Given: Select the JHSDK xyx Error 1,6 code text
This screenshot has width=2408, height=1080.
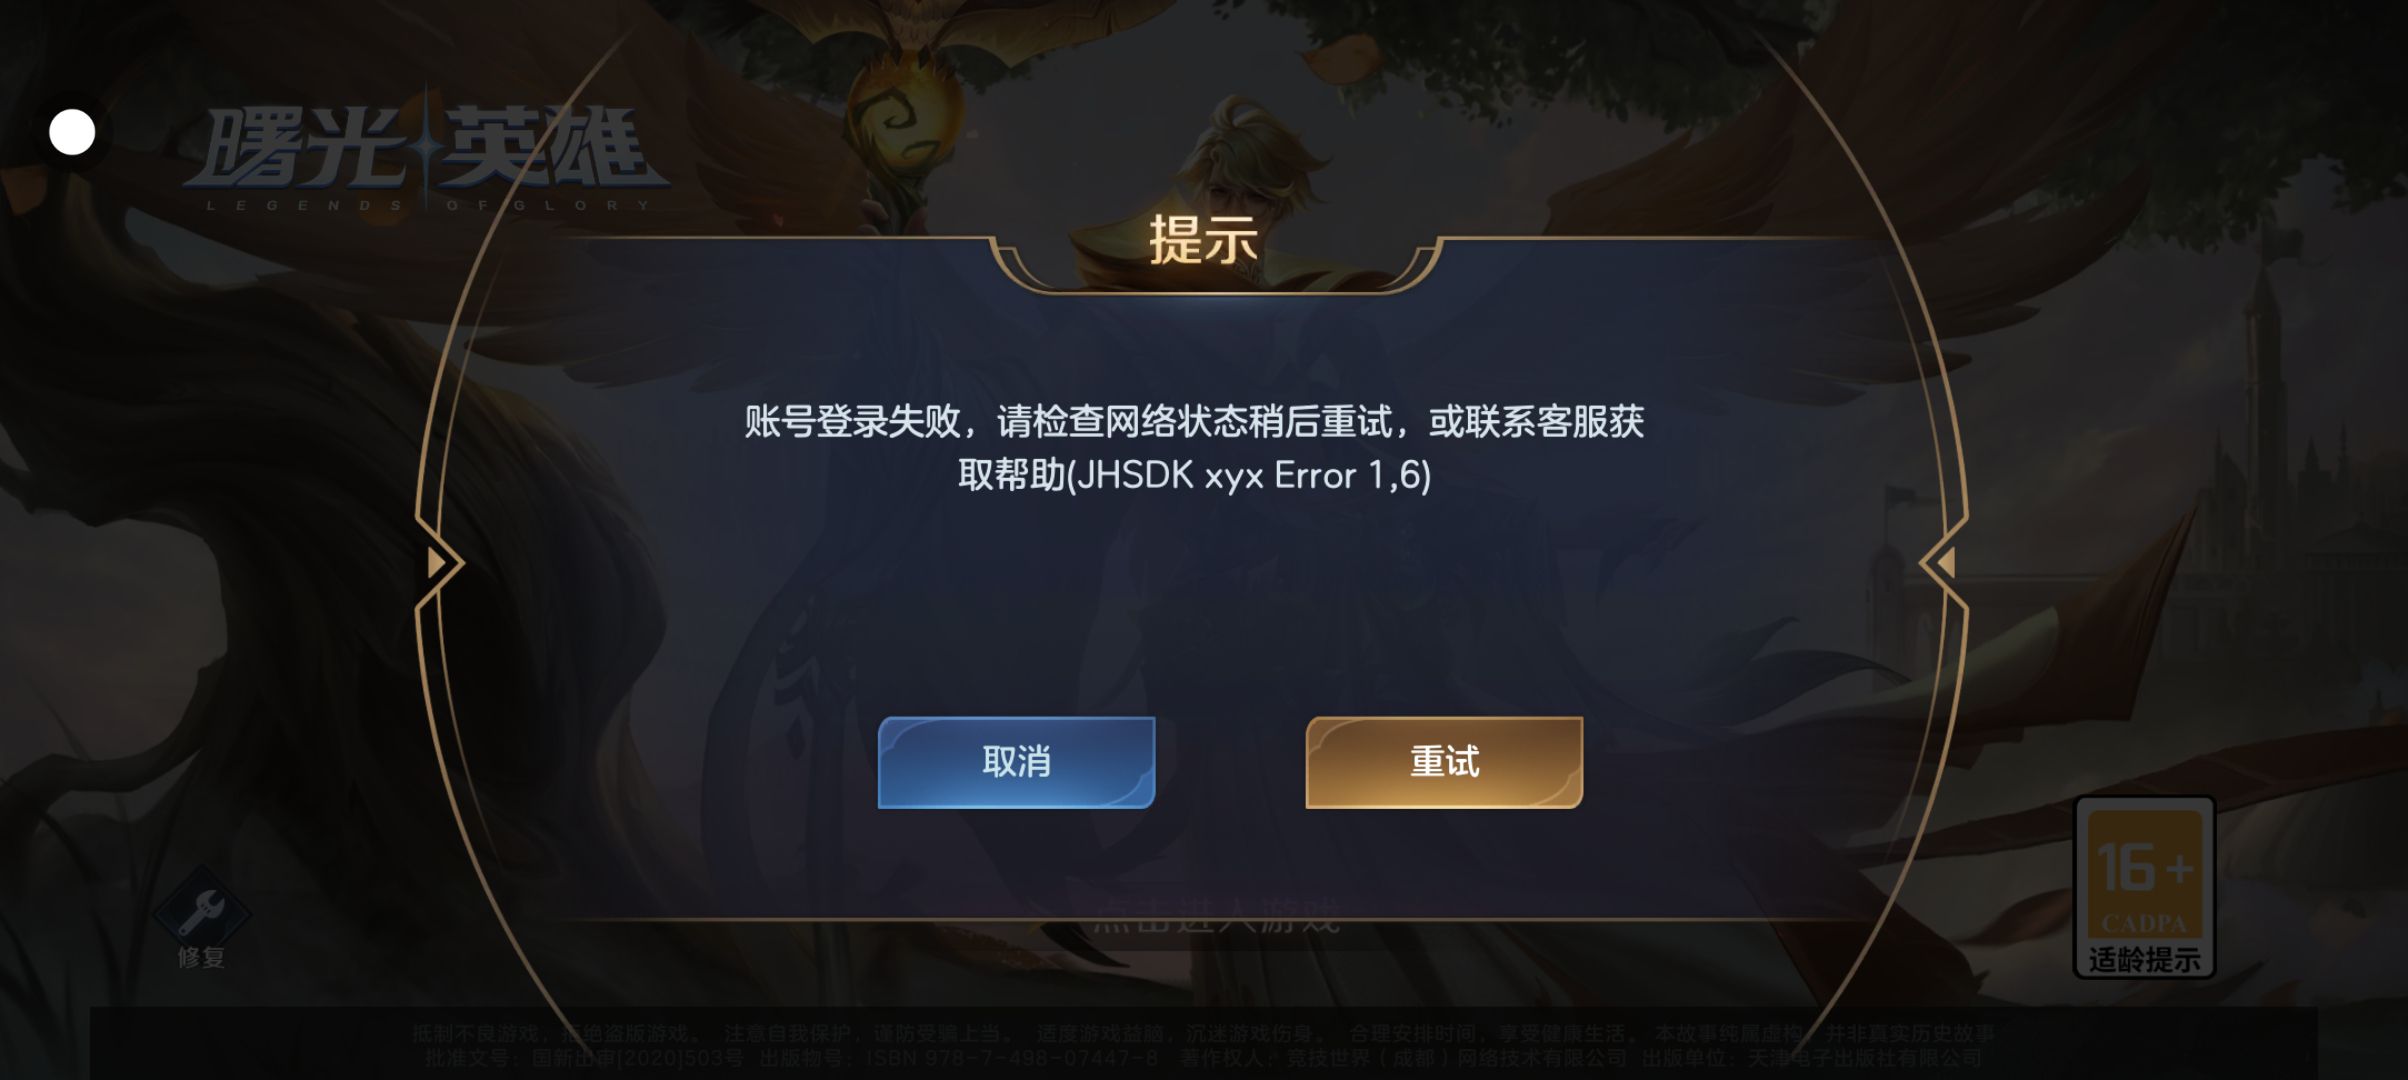Looking at the screenshot, I should pyautogui.click(x=1249, y=476).
